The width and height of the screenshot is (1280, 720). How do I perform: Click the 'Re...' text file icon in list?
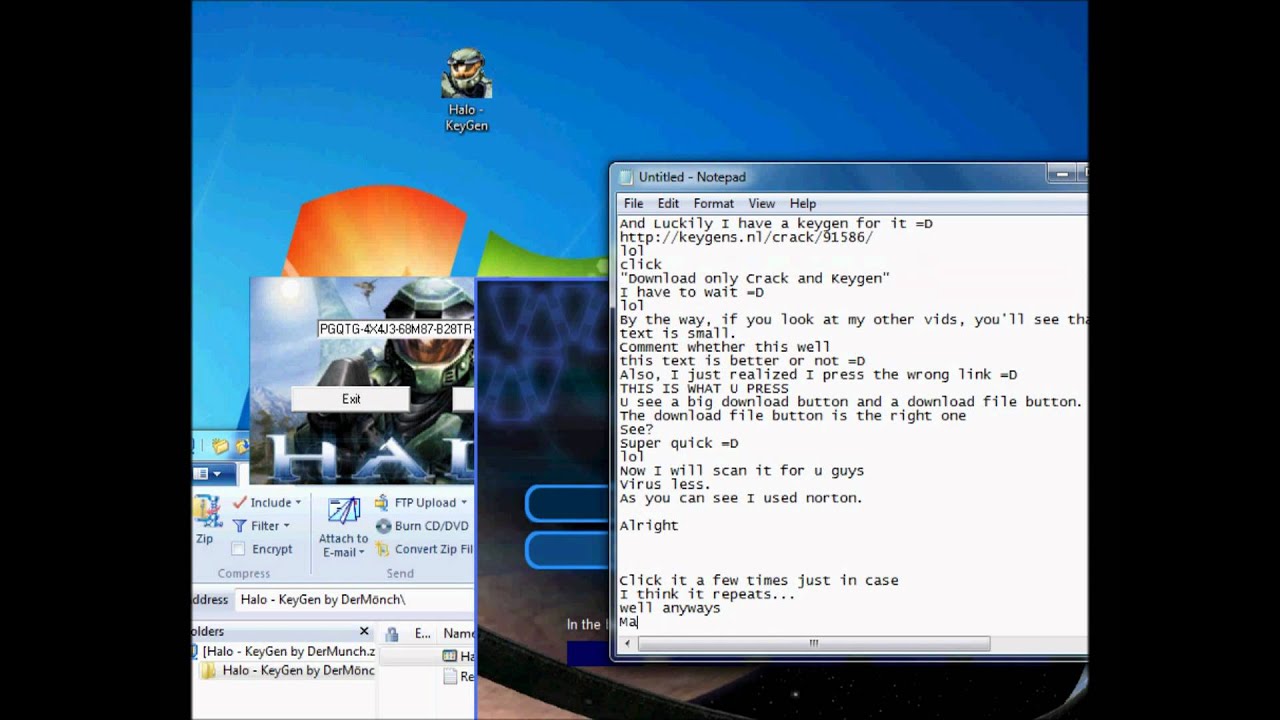coord(450,677)
